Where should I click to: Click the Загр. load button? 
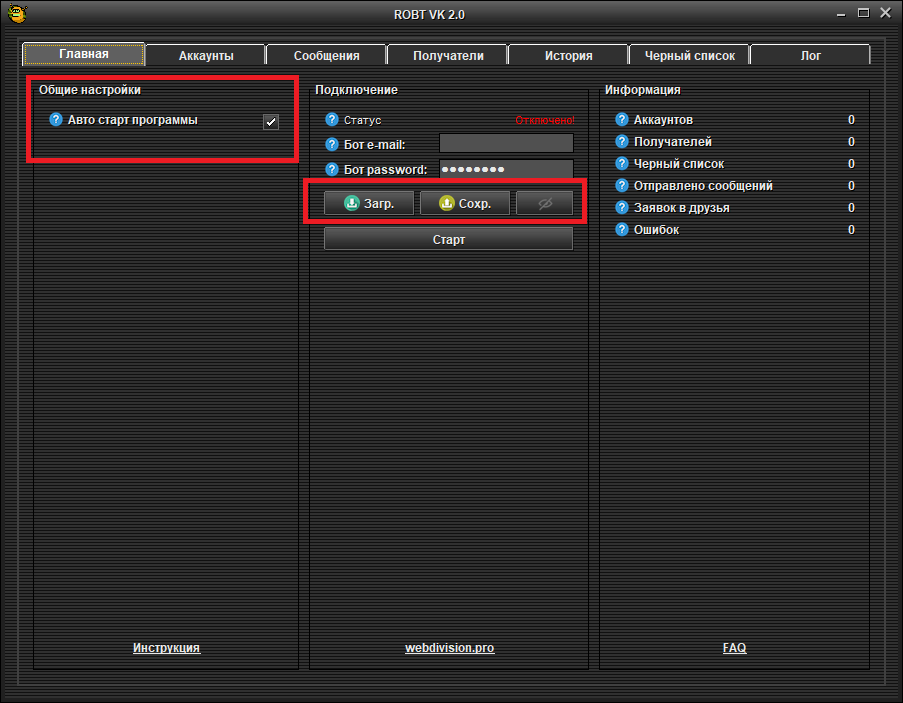tap(369, 203)
